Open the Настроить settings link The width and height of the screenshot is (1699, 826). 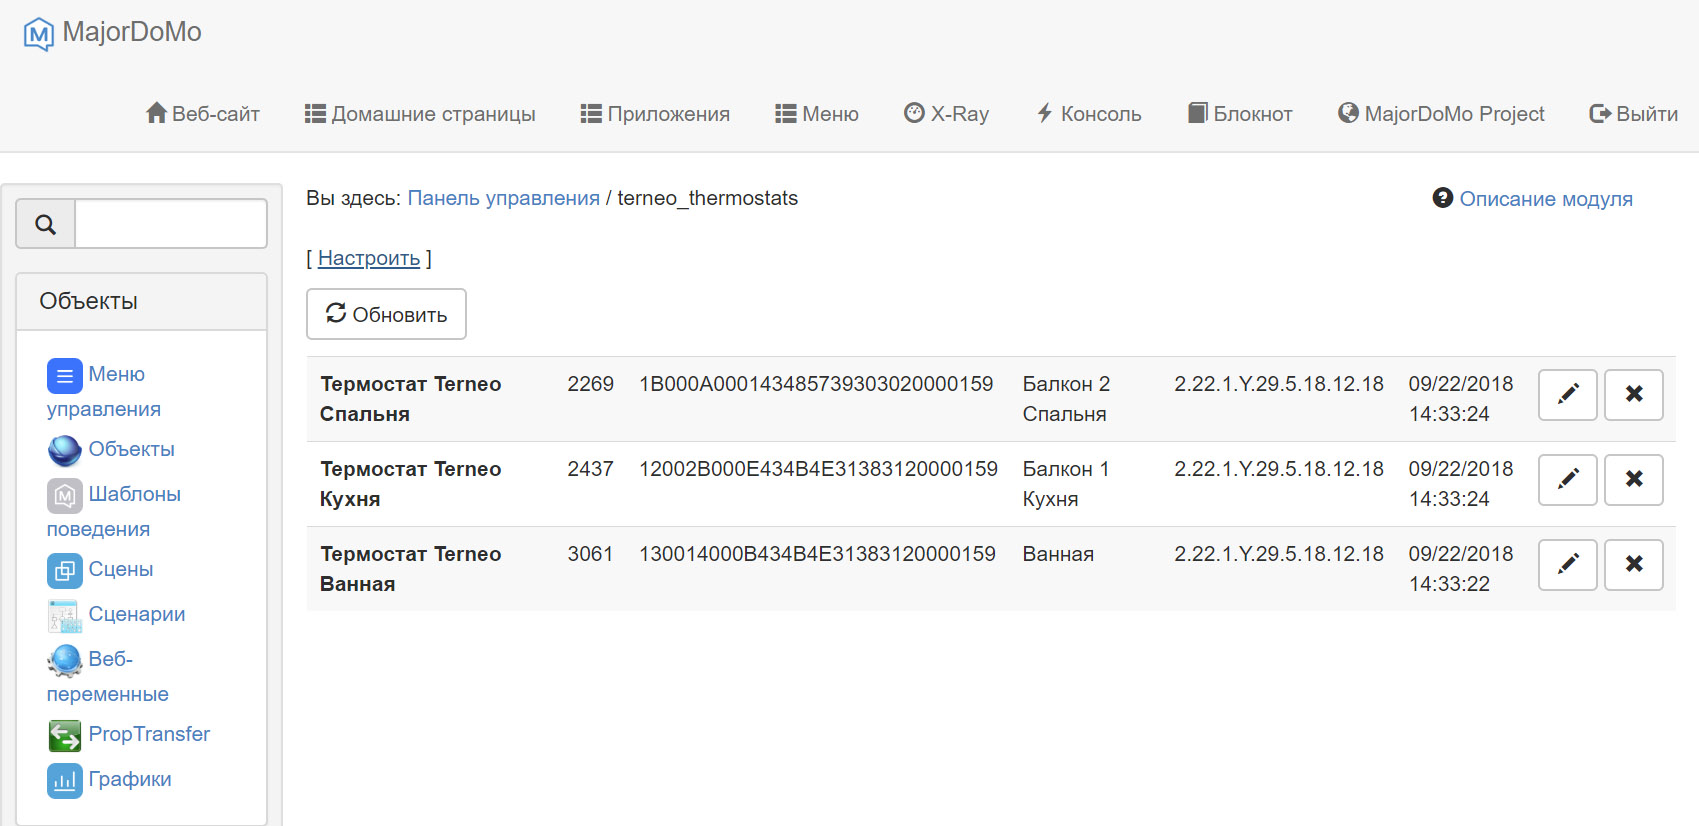tap(369, 258)
